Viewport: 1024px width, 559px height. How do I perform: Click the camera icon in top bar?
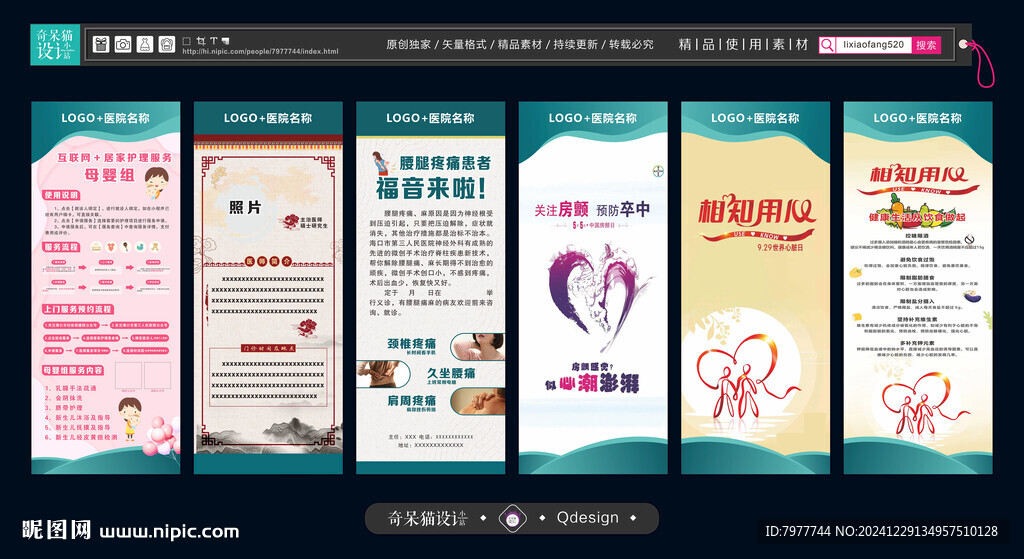point(123,44)
